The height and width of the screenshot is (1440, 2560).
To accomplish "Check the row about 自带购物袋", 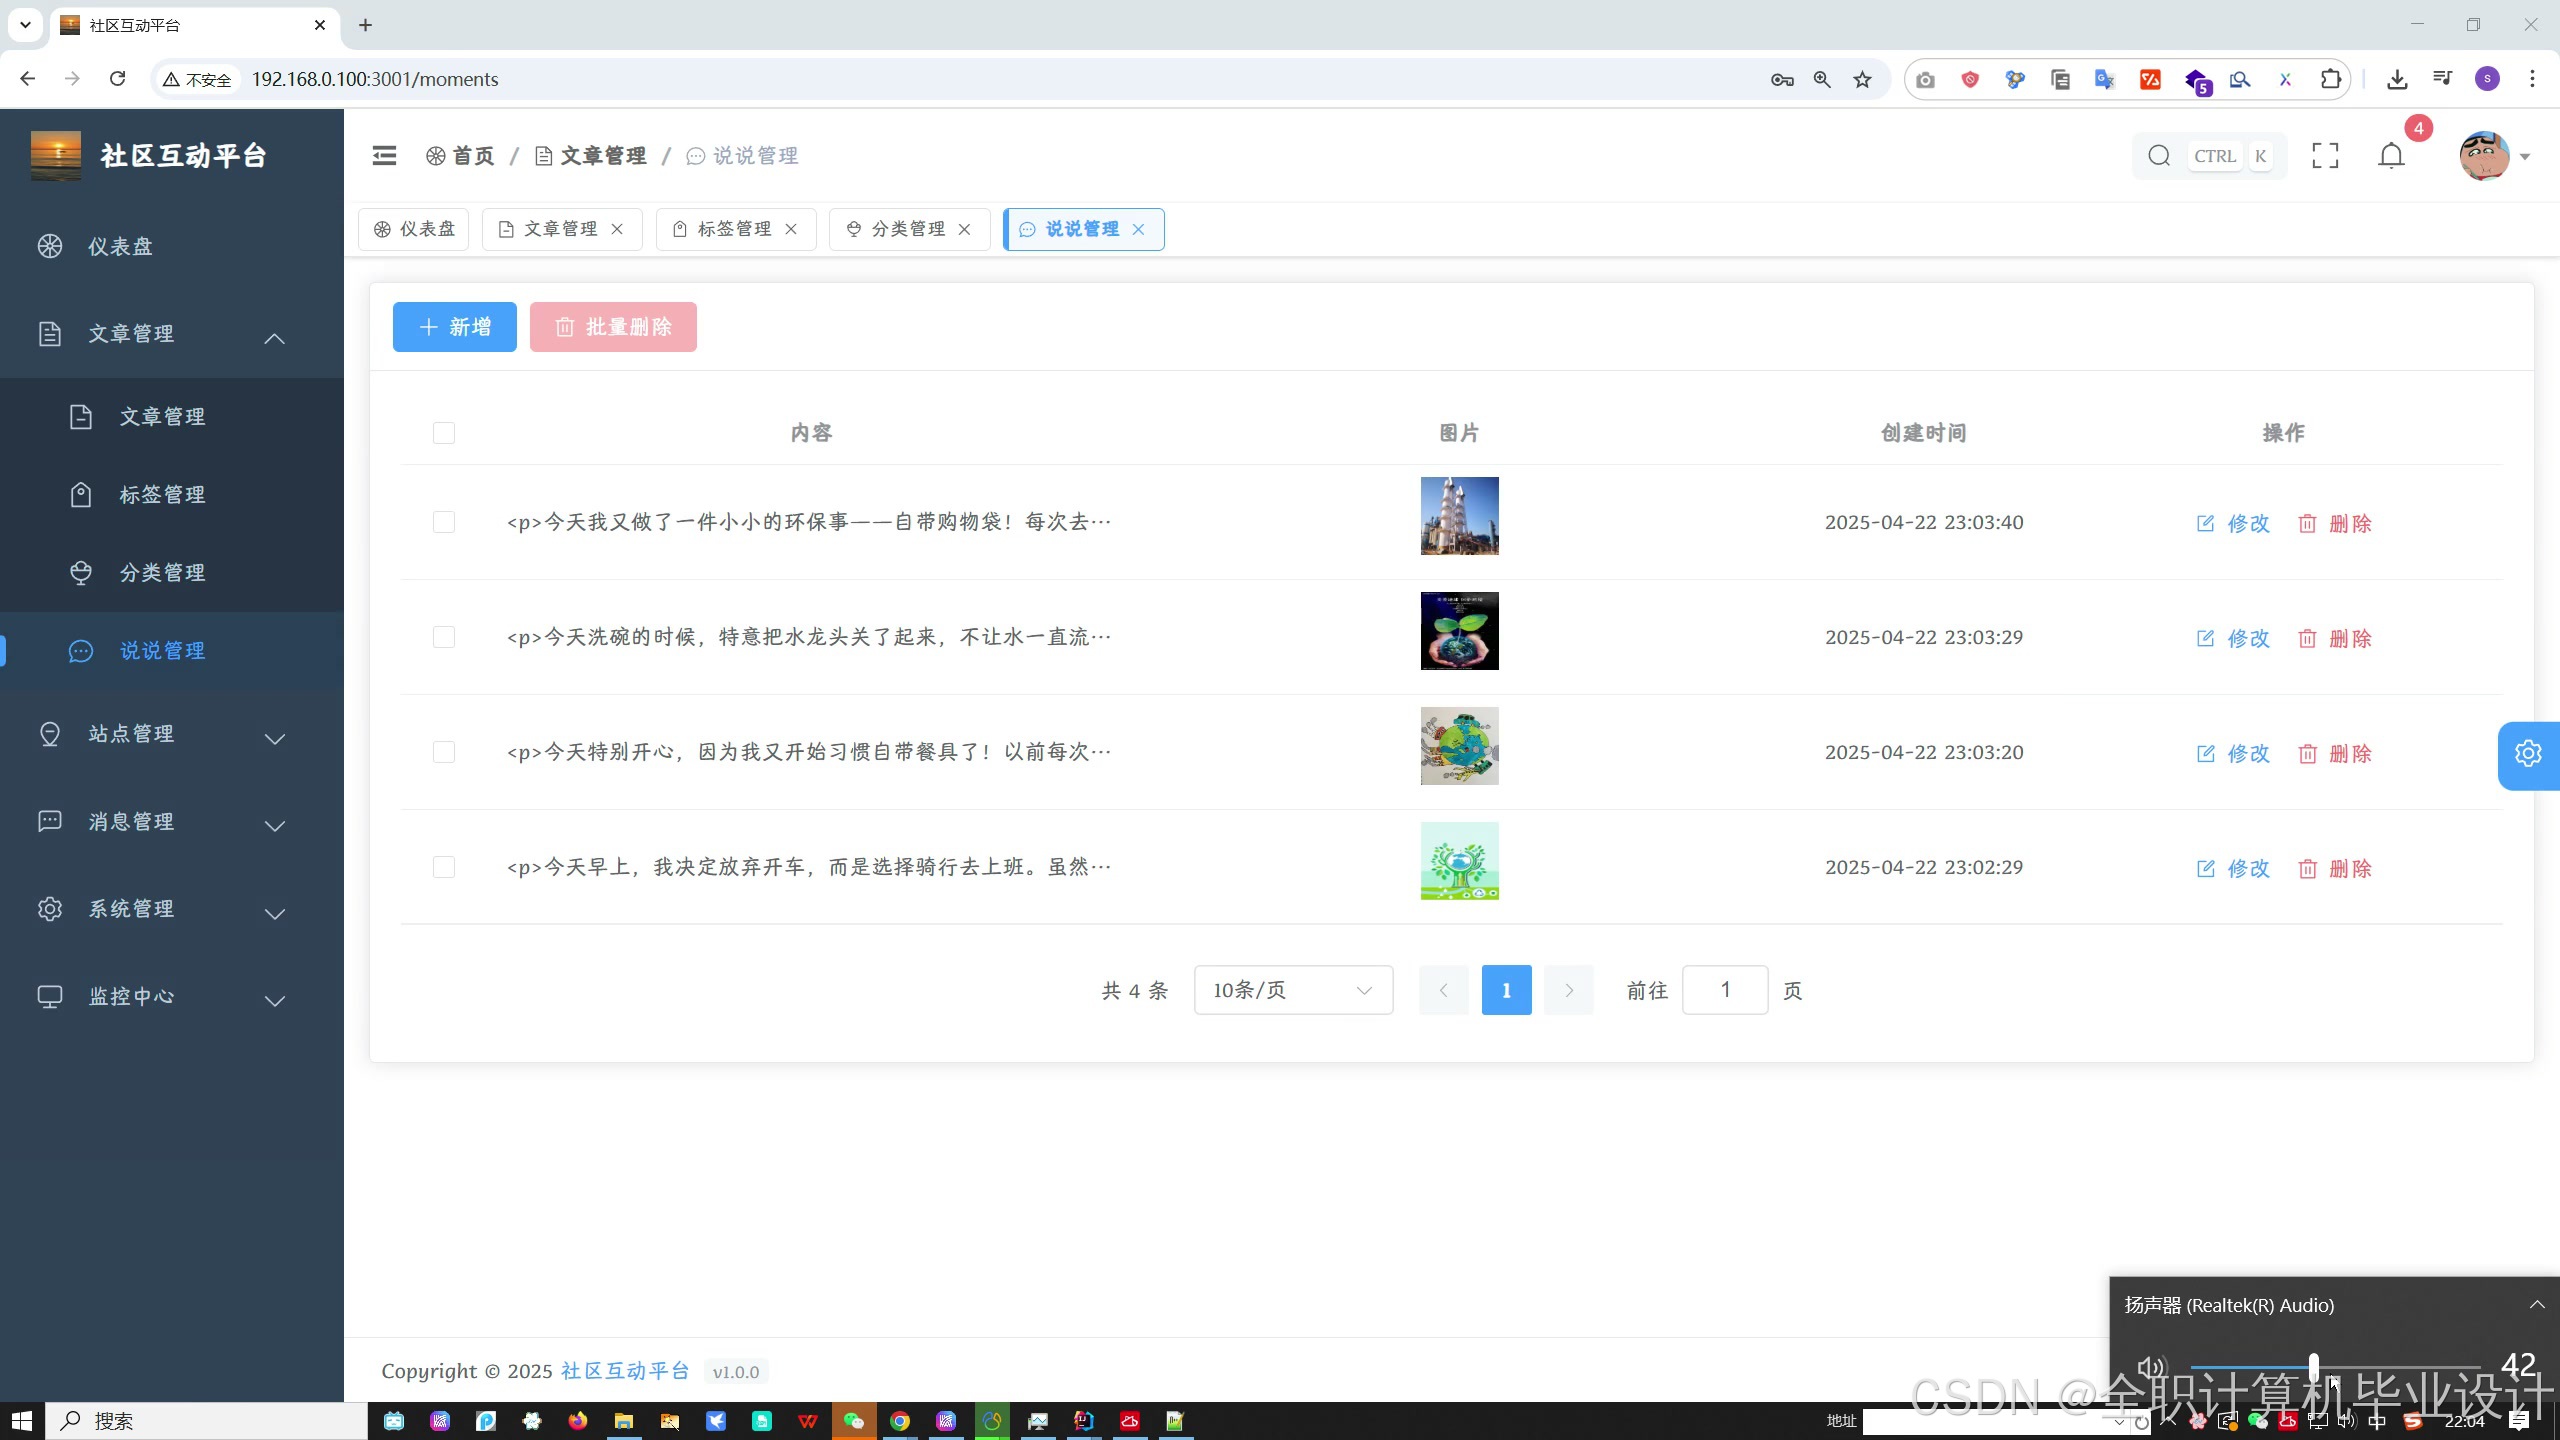I will point(444,522).
